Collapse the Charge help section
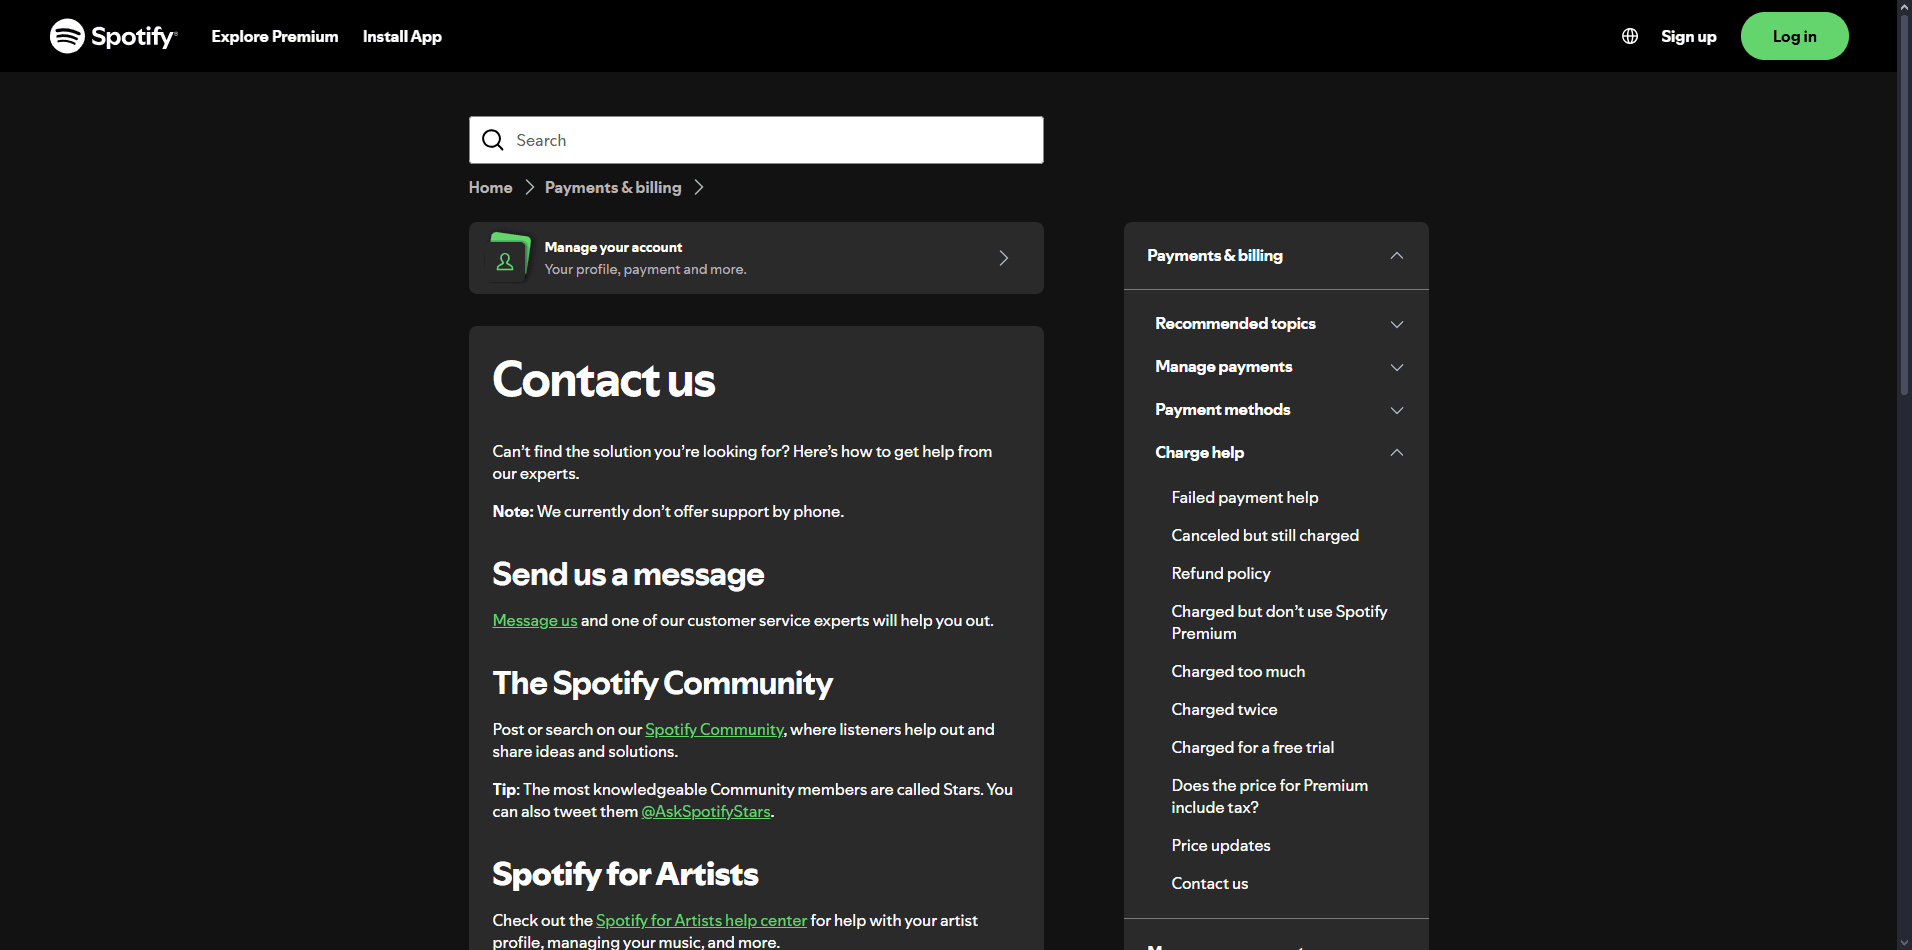1912x950 pixels. (x=1397, y=453)
